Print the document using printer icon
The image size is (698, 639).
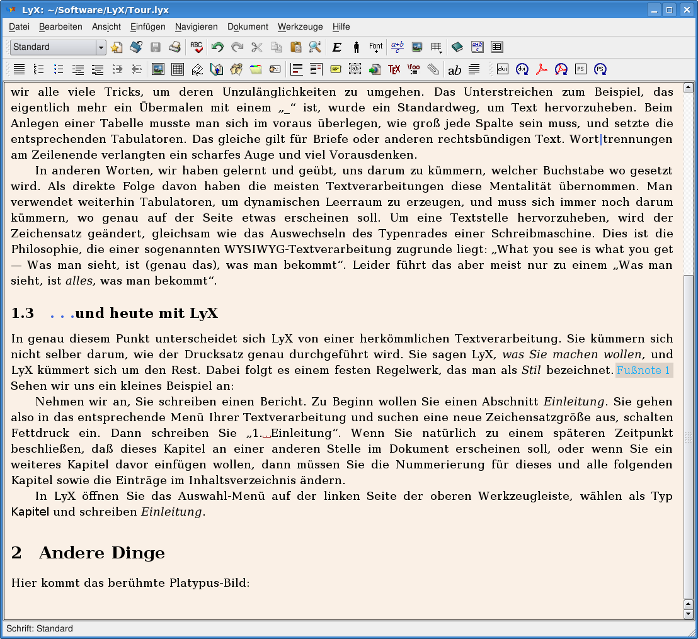174,47
